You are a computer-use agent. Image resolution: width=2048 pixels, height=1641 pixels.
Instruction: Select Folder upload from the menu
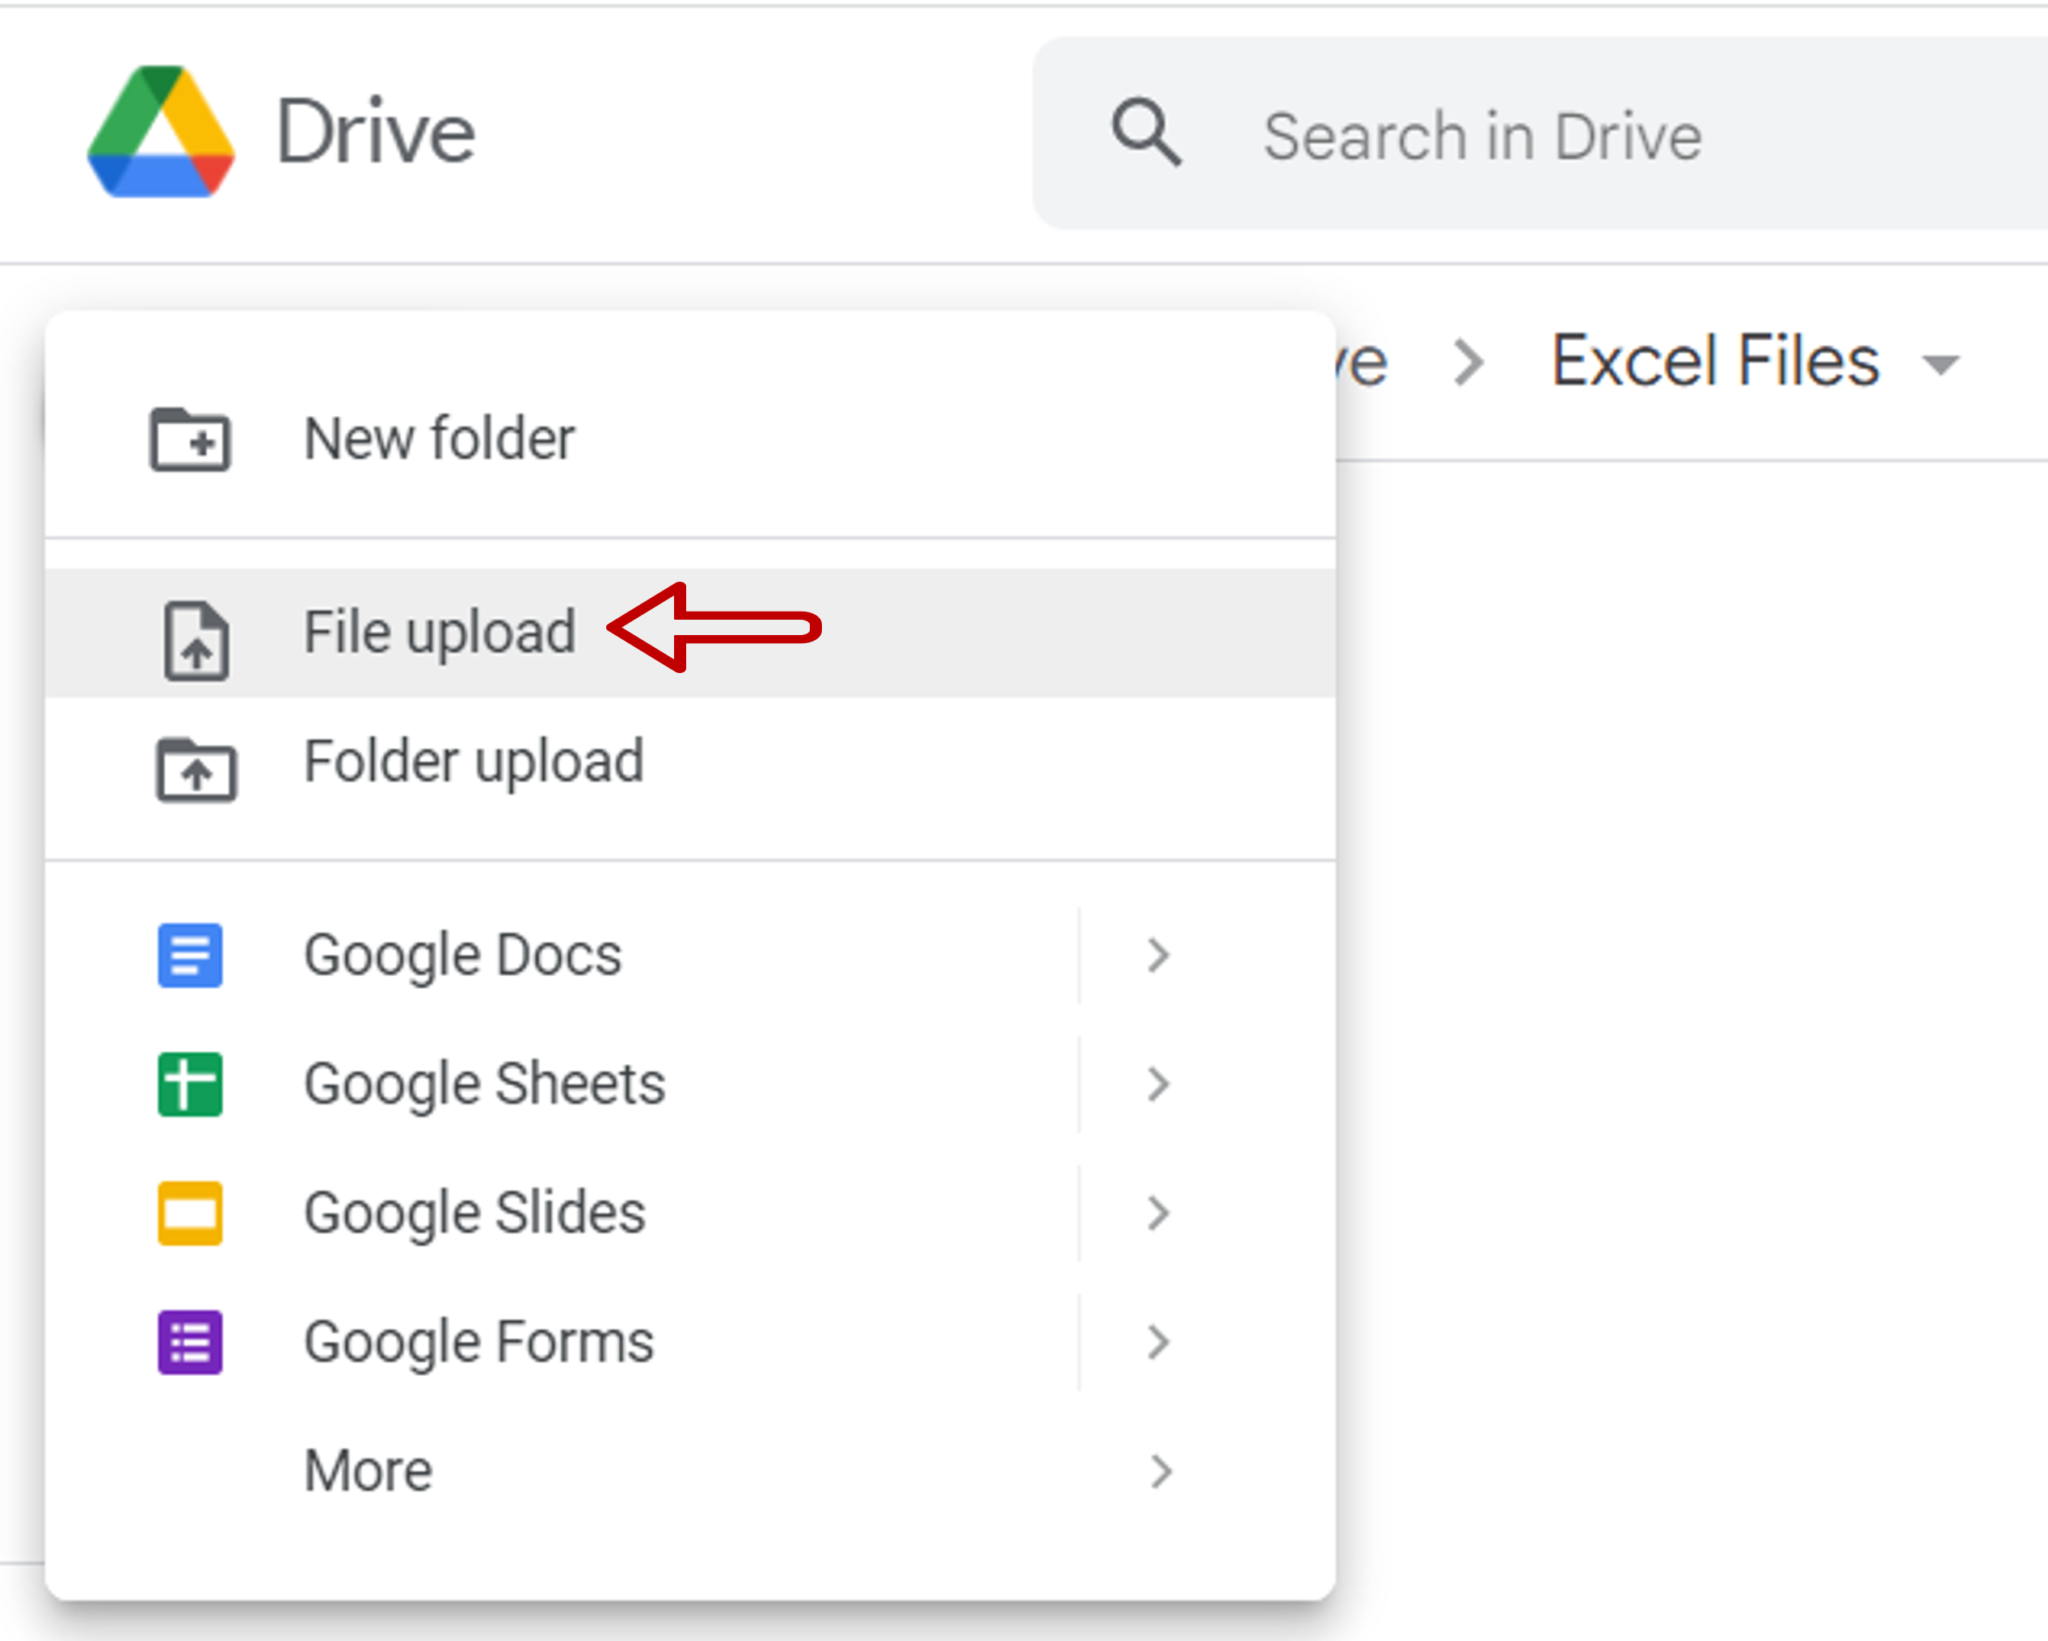coord(473,761)
